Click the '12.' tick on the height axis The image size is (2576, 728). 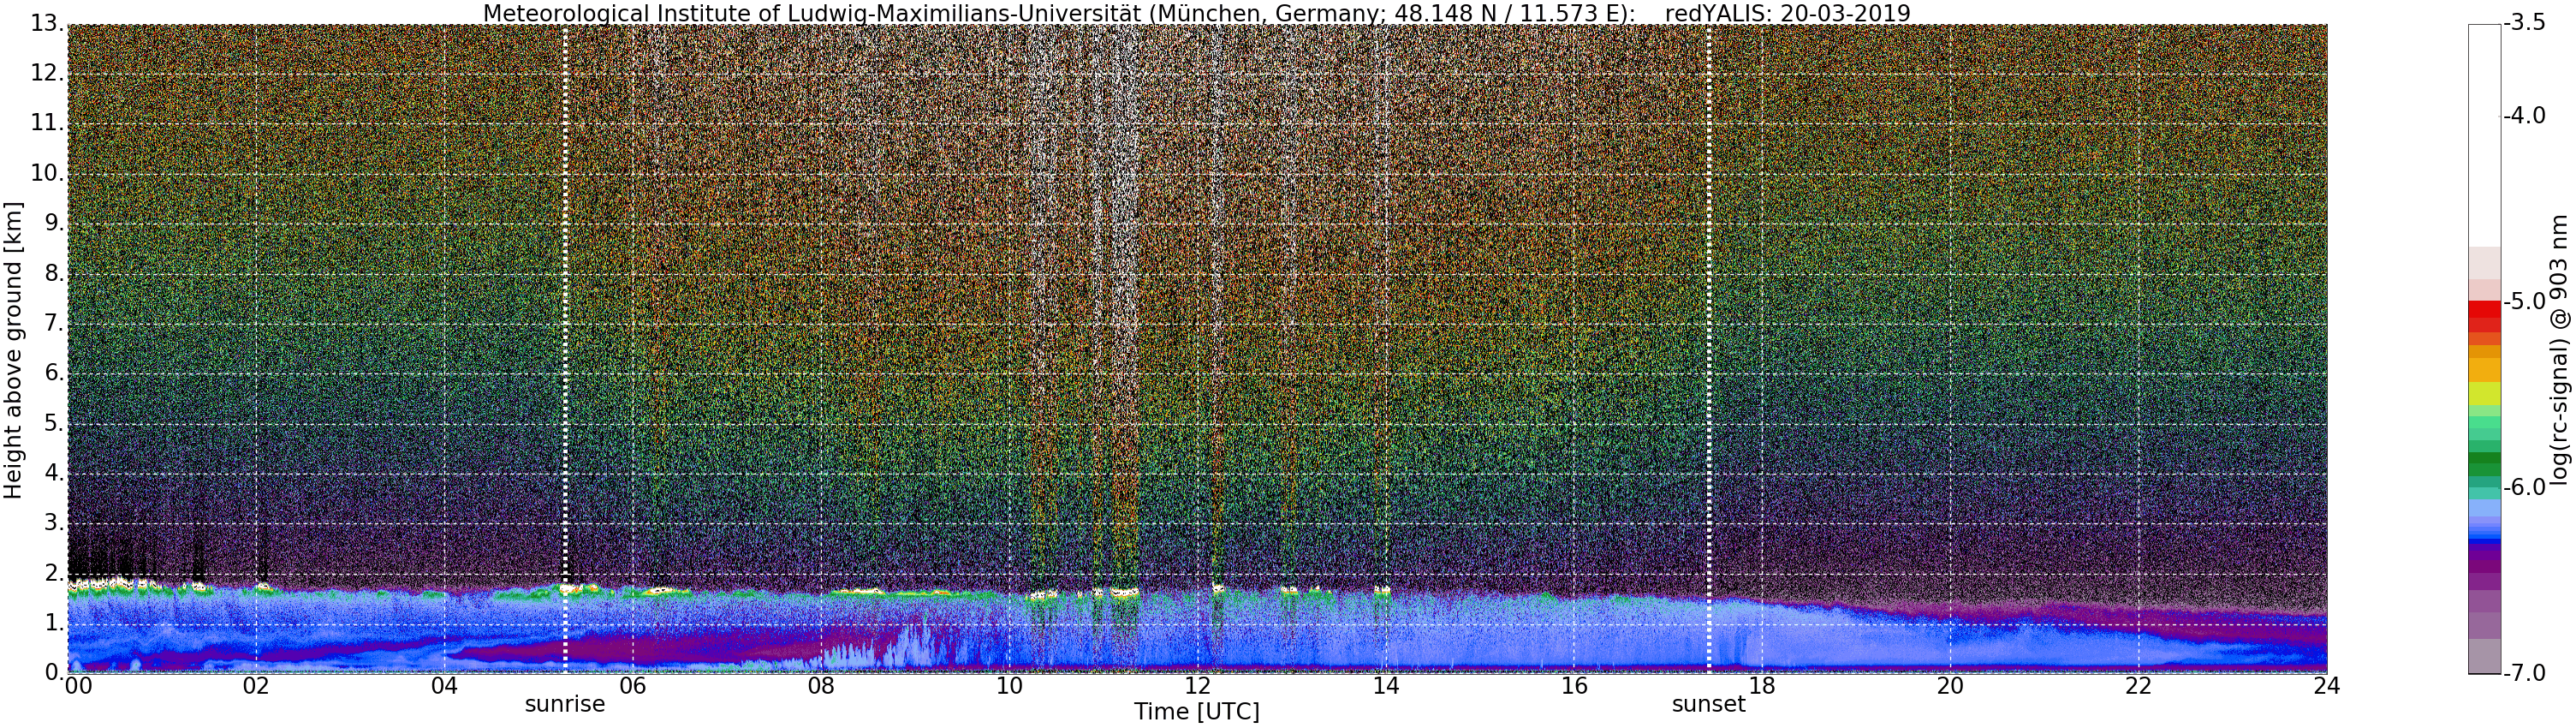pos(47,73)
